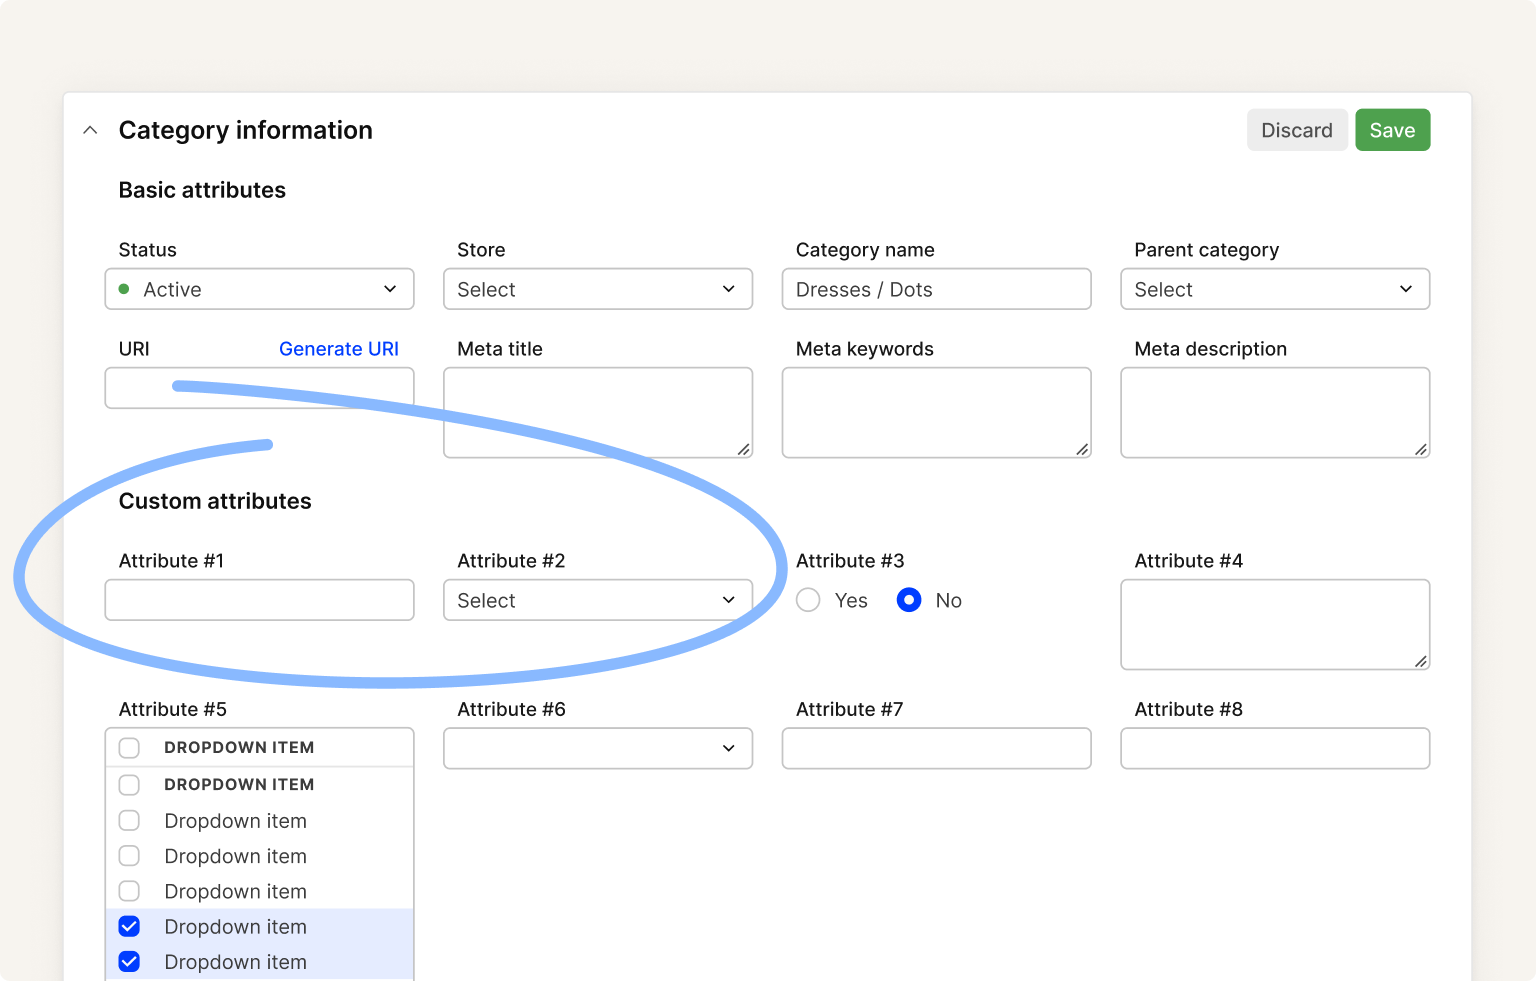1536x981 pixels.
Task: Open the Status dropdown showing Active
Action: [x=259, y=289]
